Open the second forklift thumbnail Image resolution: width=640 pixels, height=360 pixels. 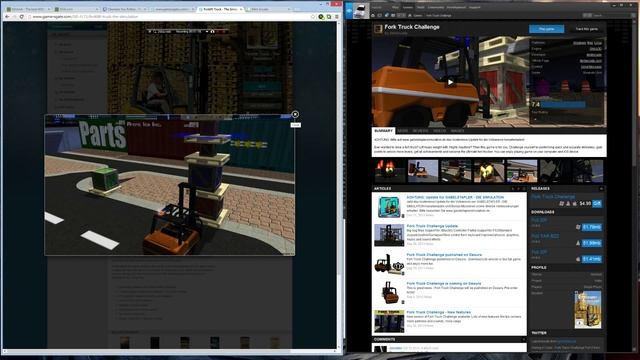pos(423,171)
